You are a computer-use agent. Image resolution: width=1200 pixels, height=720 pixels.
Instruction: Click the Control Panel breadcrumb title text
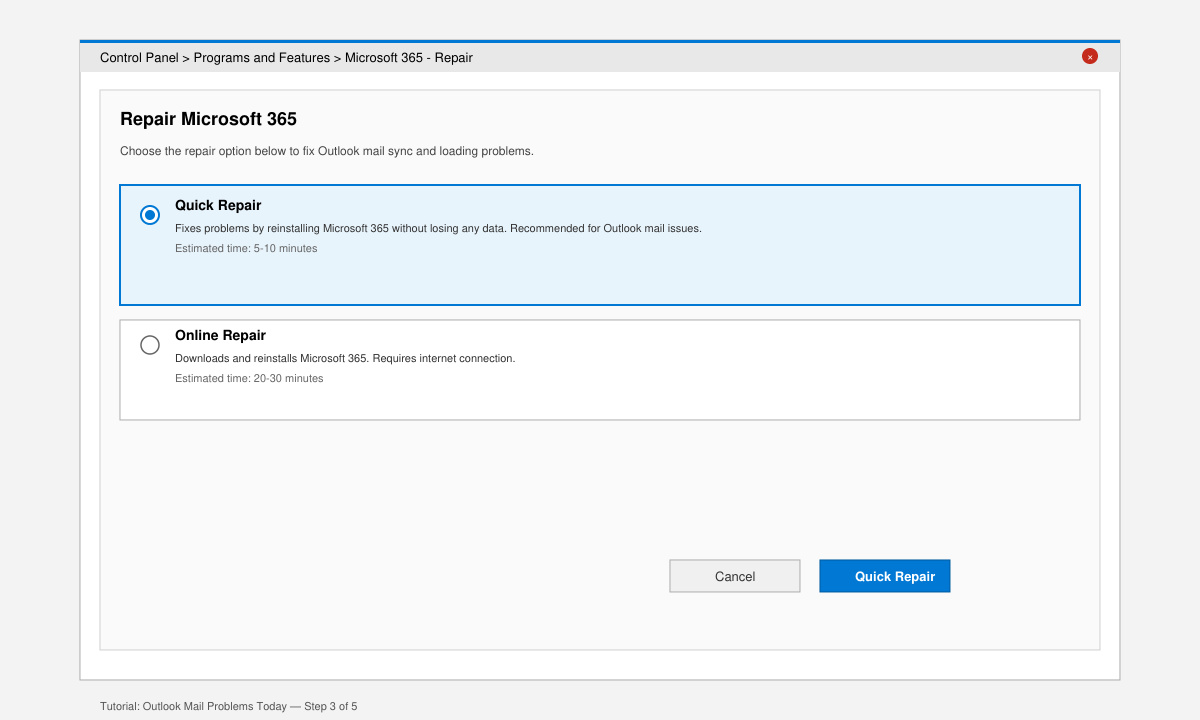point(286,58)
